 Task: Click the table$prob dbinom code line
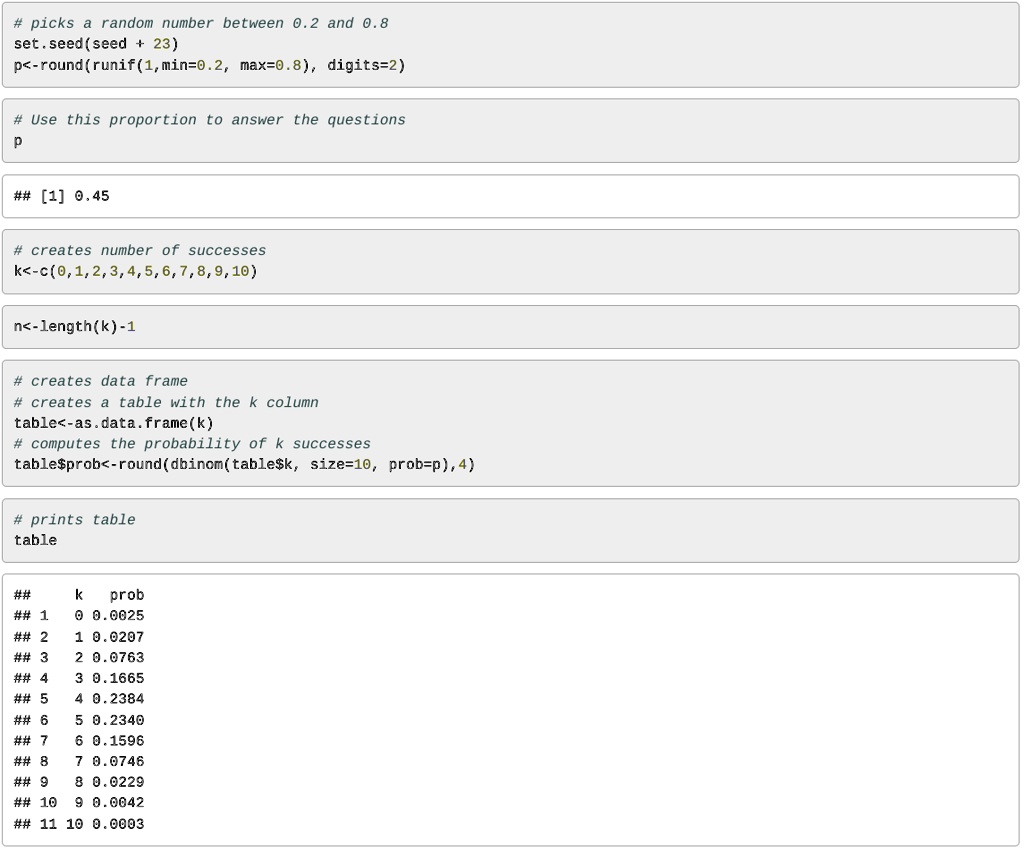click(244, 464)
